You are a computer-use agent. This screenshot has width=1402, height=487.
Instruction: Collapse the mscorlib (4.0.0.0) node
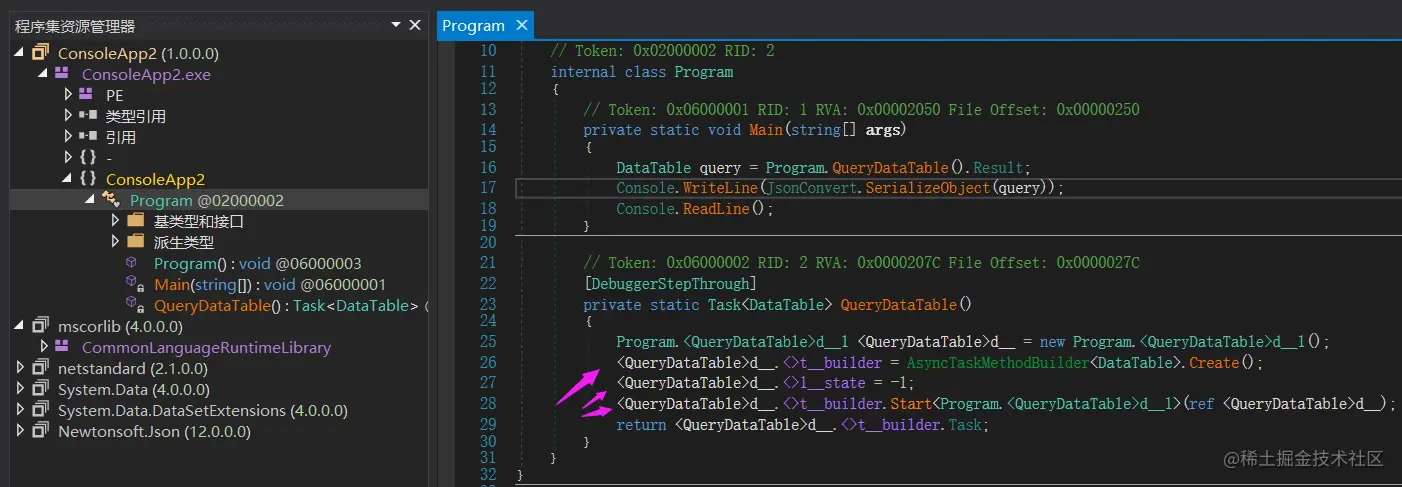pyautogui.click(x=21, y=326)
